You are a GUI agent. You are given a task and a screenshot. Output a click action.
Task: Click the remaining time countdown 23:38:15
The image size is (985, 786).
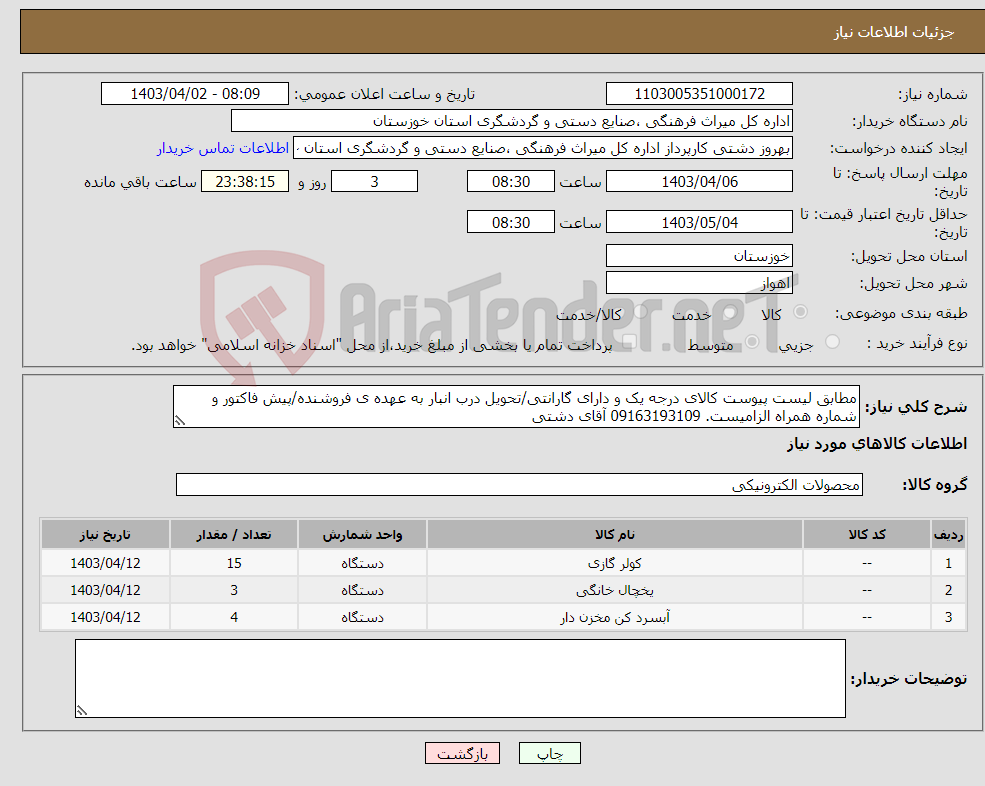pyautogui.click(x=245, y=182)
